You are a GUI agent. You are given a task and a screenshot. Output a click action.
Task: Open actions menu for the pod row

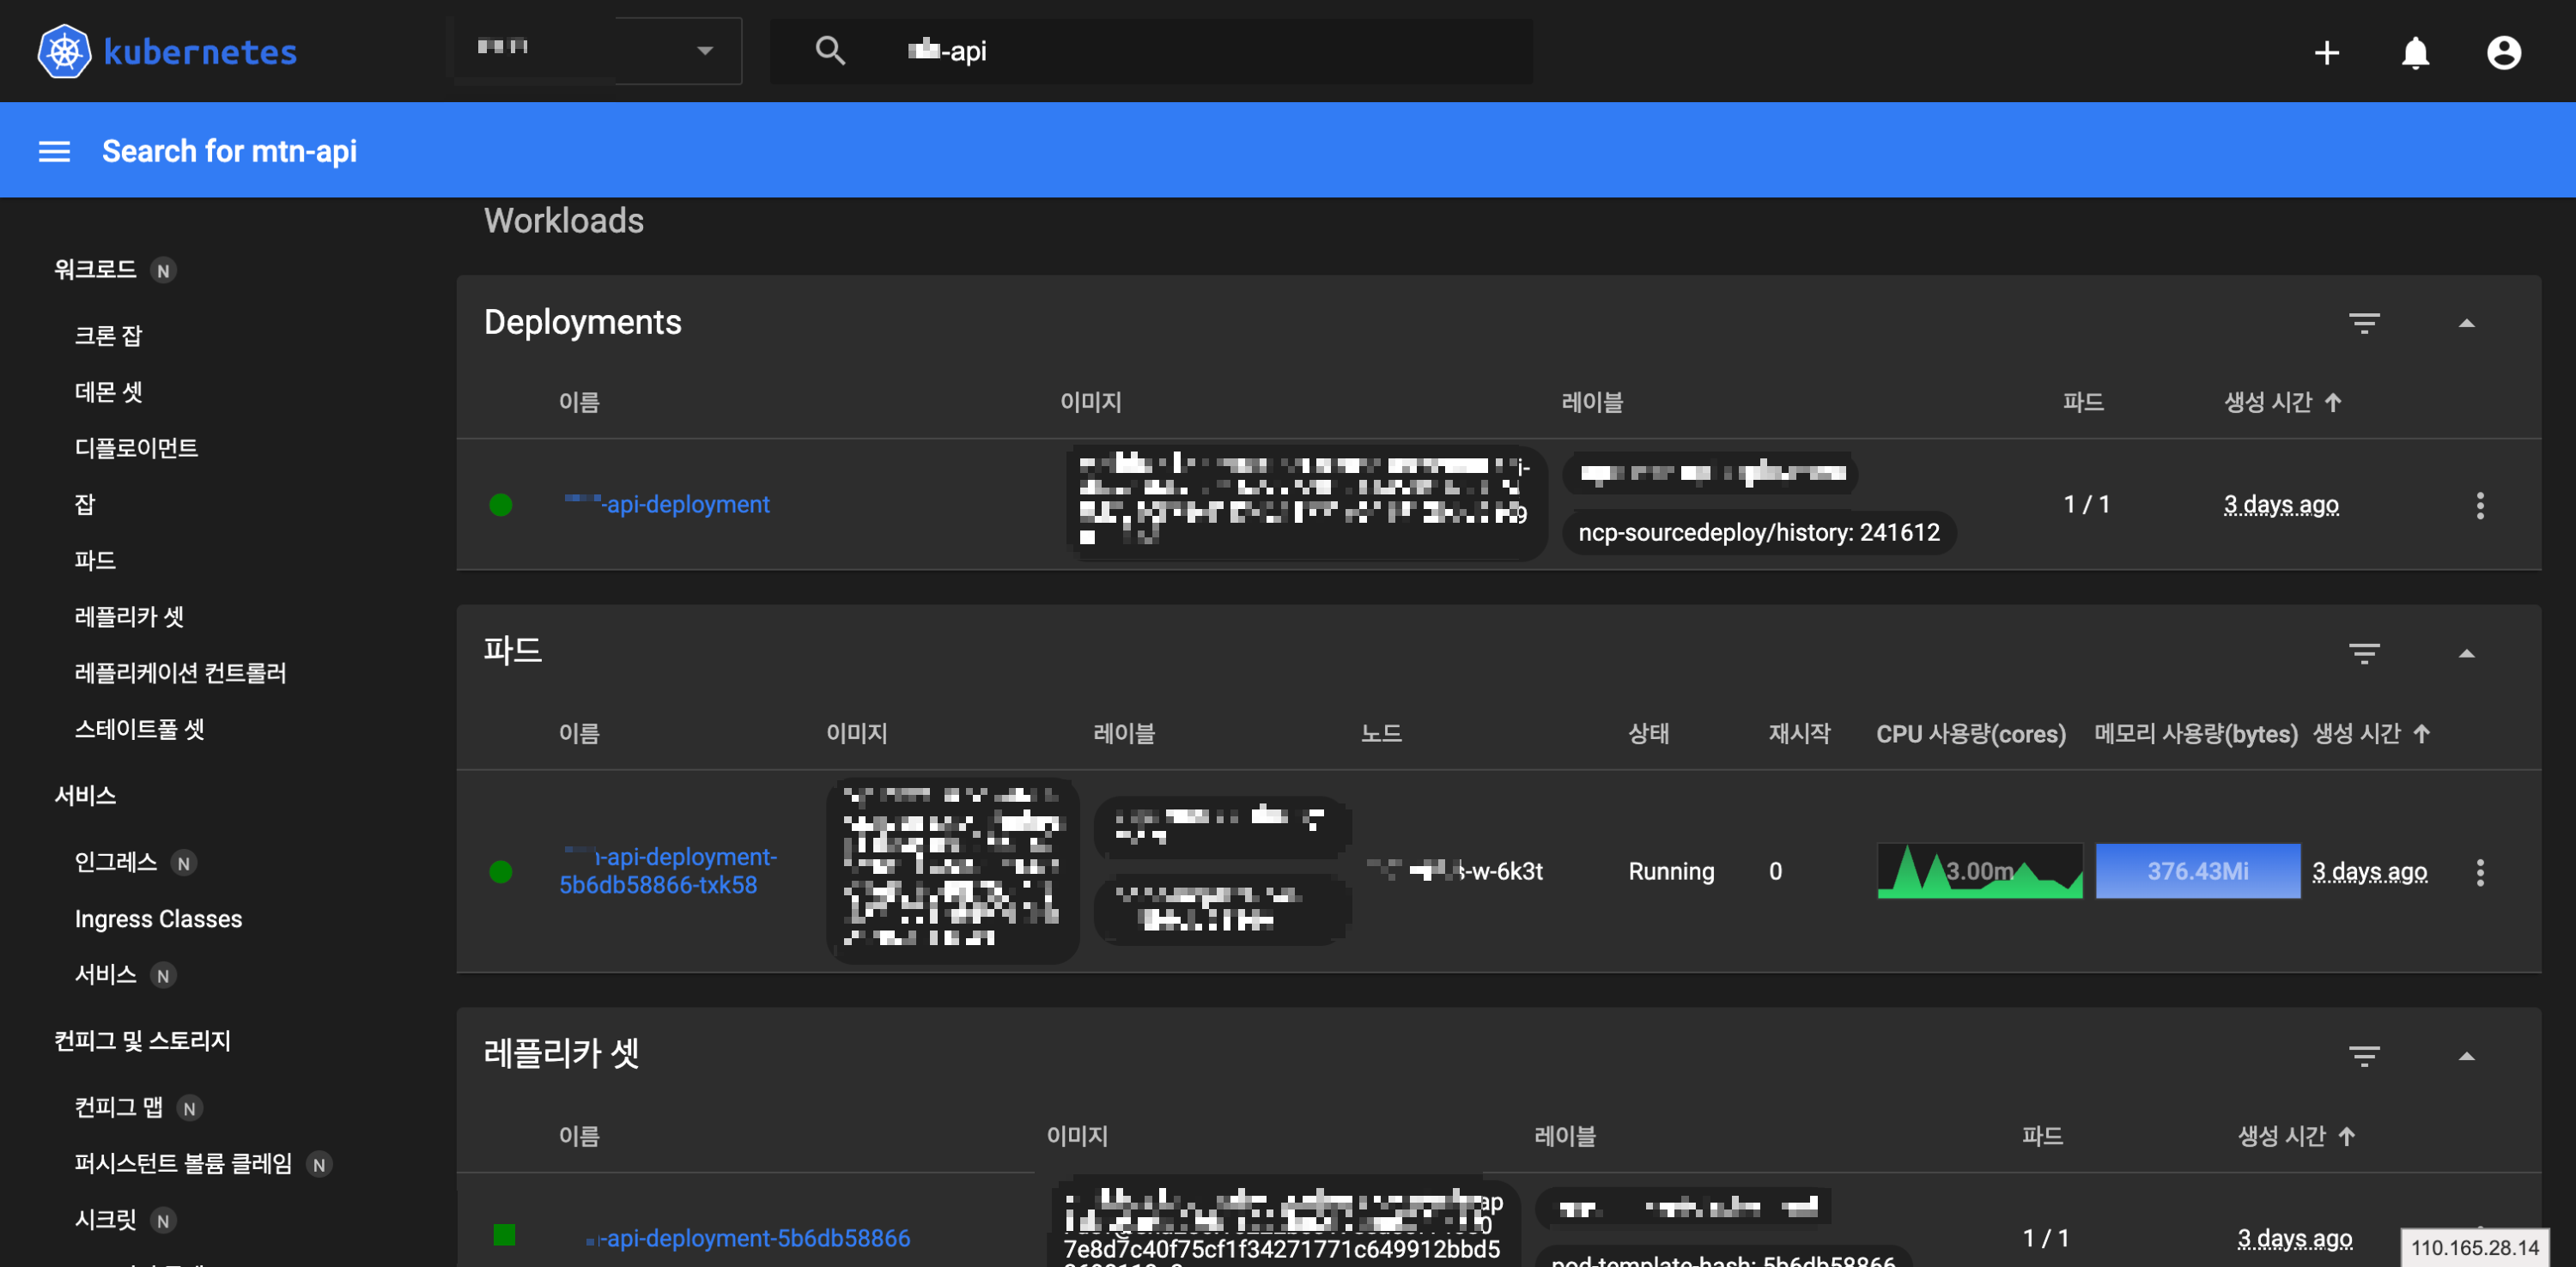pos(2479,872)
